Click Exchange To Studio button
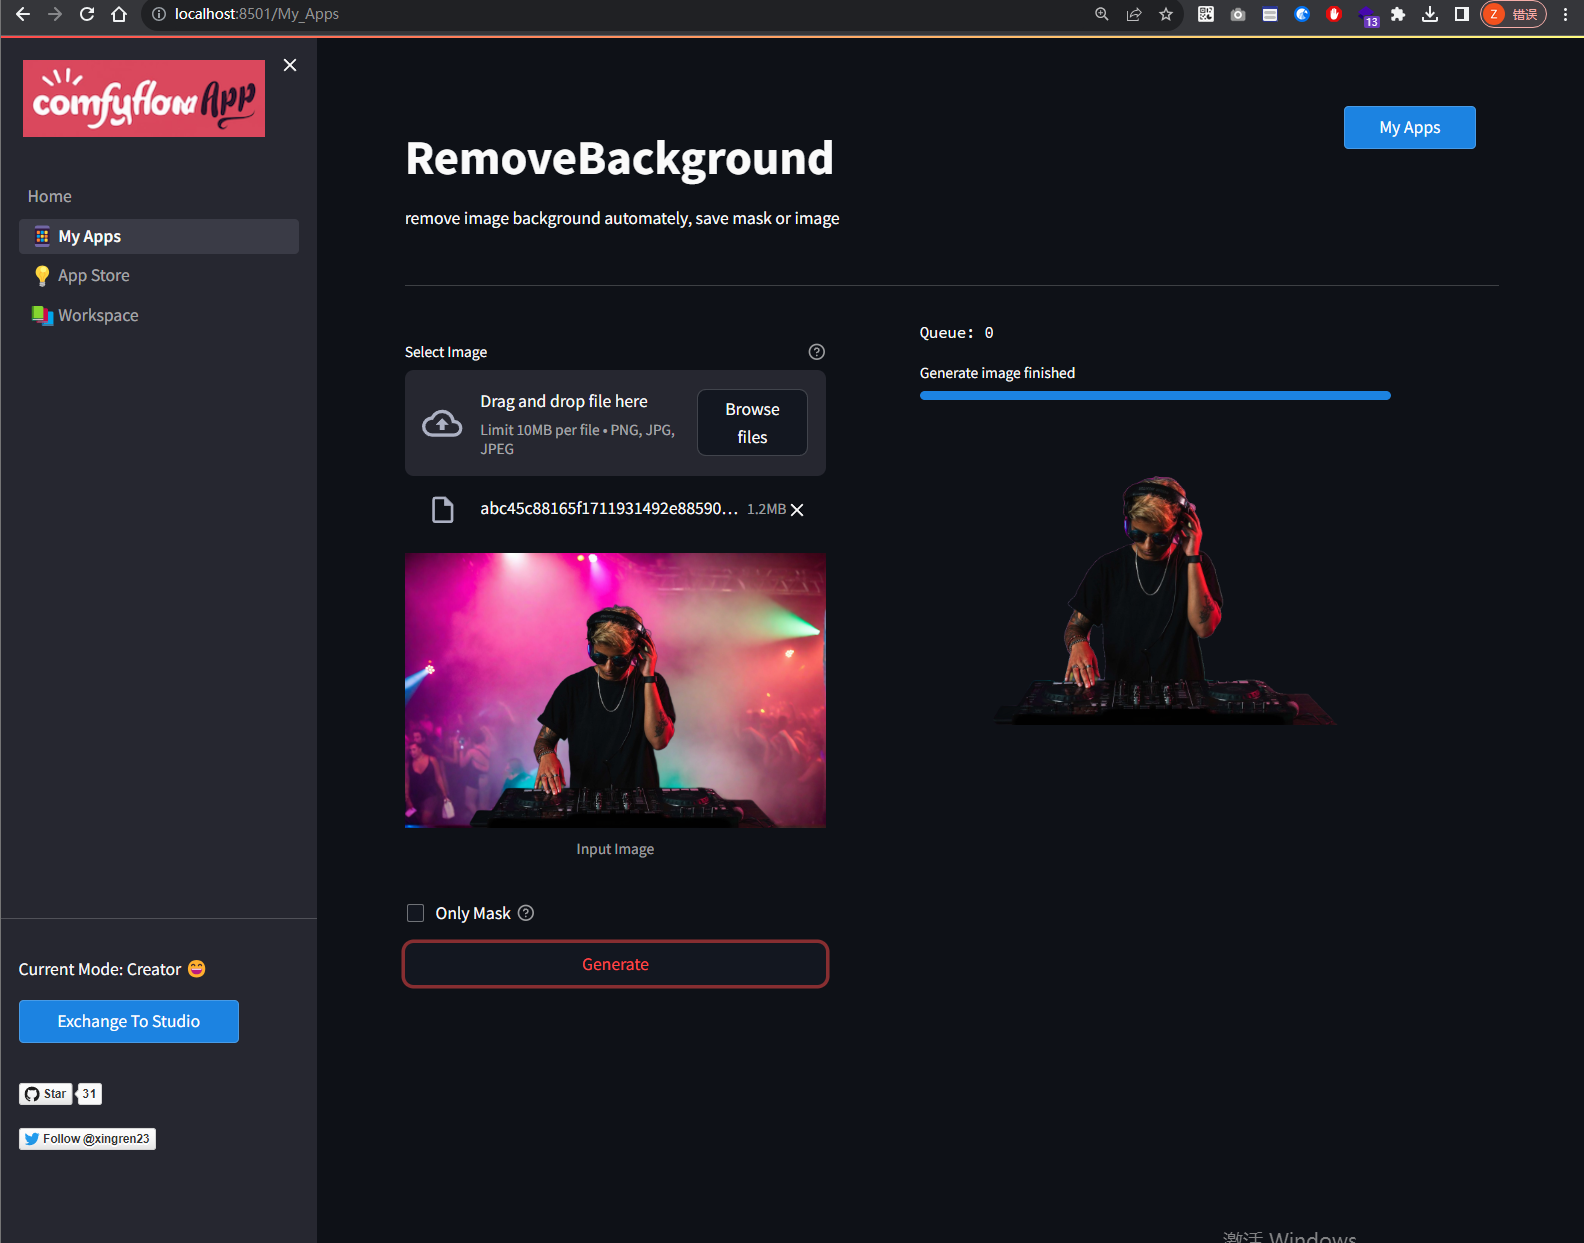The width and height of the screenshot is (1584, 1243). tap(129, 1021)
